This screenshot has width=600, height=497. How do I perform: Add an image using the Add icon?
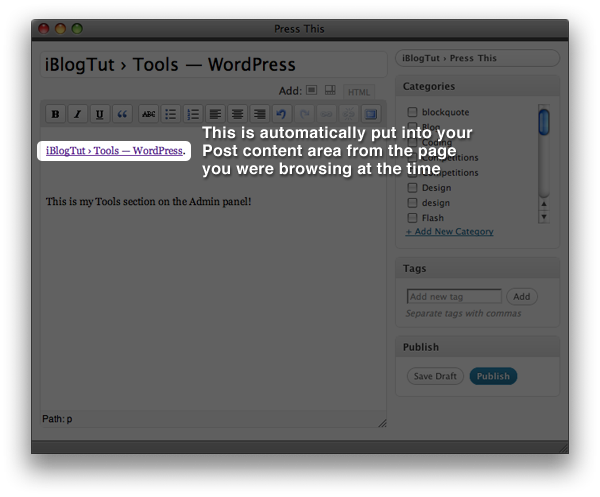tap(311, 90)
